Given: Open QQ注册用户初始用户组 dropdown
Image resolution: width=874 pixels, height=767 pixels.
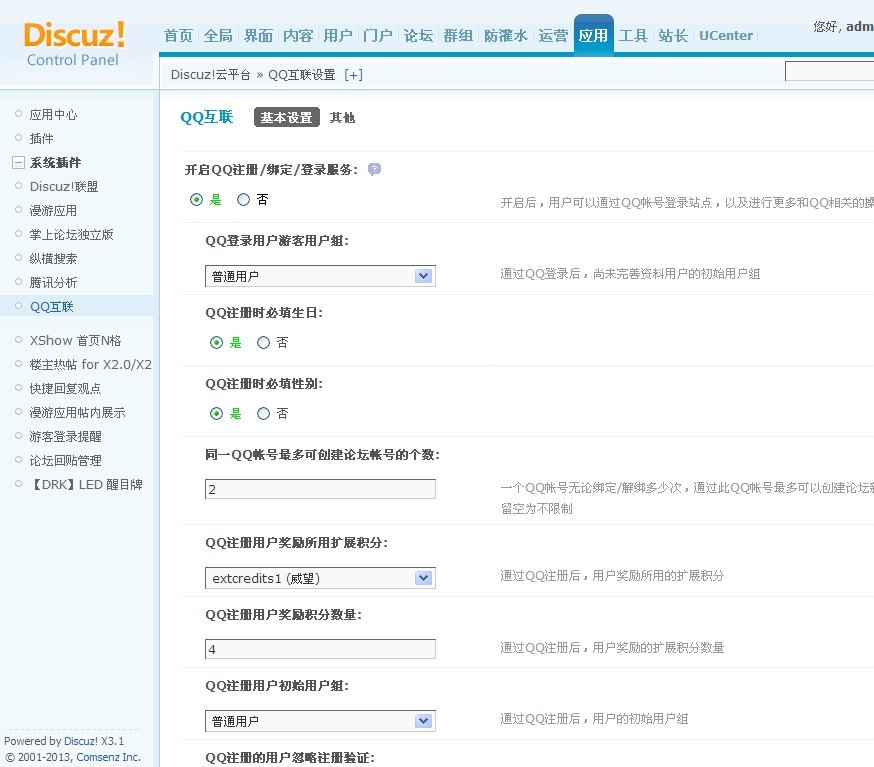Looking at the screenshot, I should point(320,721).
